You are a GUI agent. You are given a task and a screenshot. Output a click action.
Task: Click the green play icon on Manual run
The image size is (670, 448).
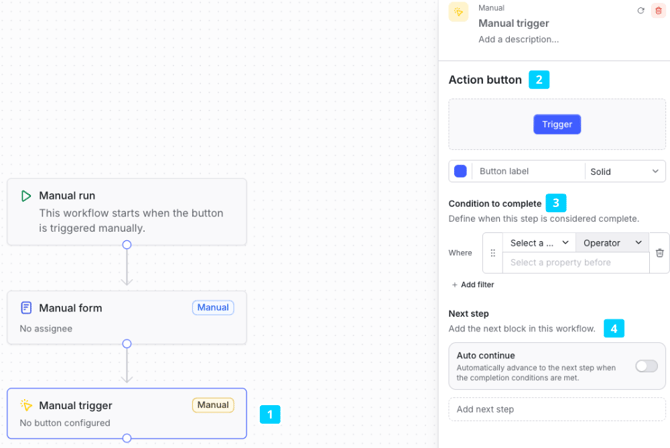pos(26,196)
